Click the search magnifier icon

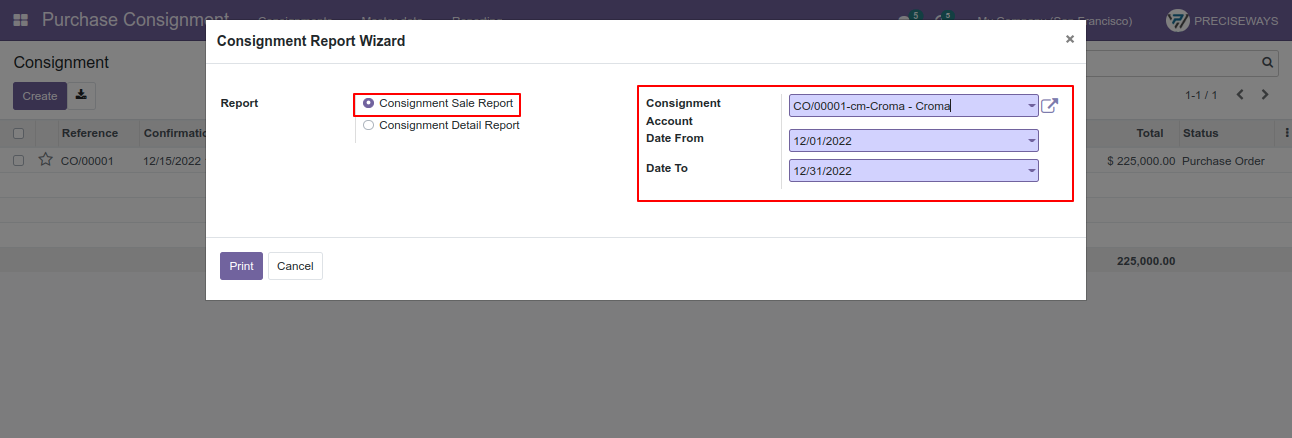[1268, 63]
